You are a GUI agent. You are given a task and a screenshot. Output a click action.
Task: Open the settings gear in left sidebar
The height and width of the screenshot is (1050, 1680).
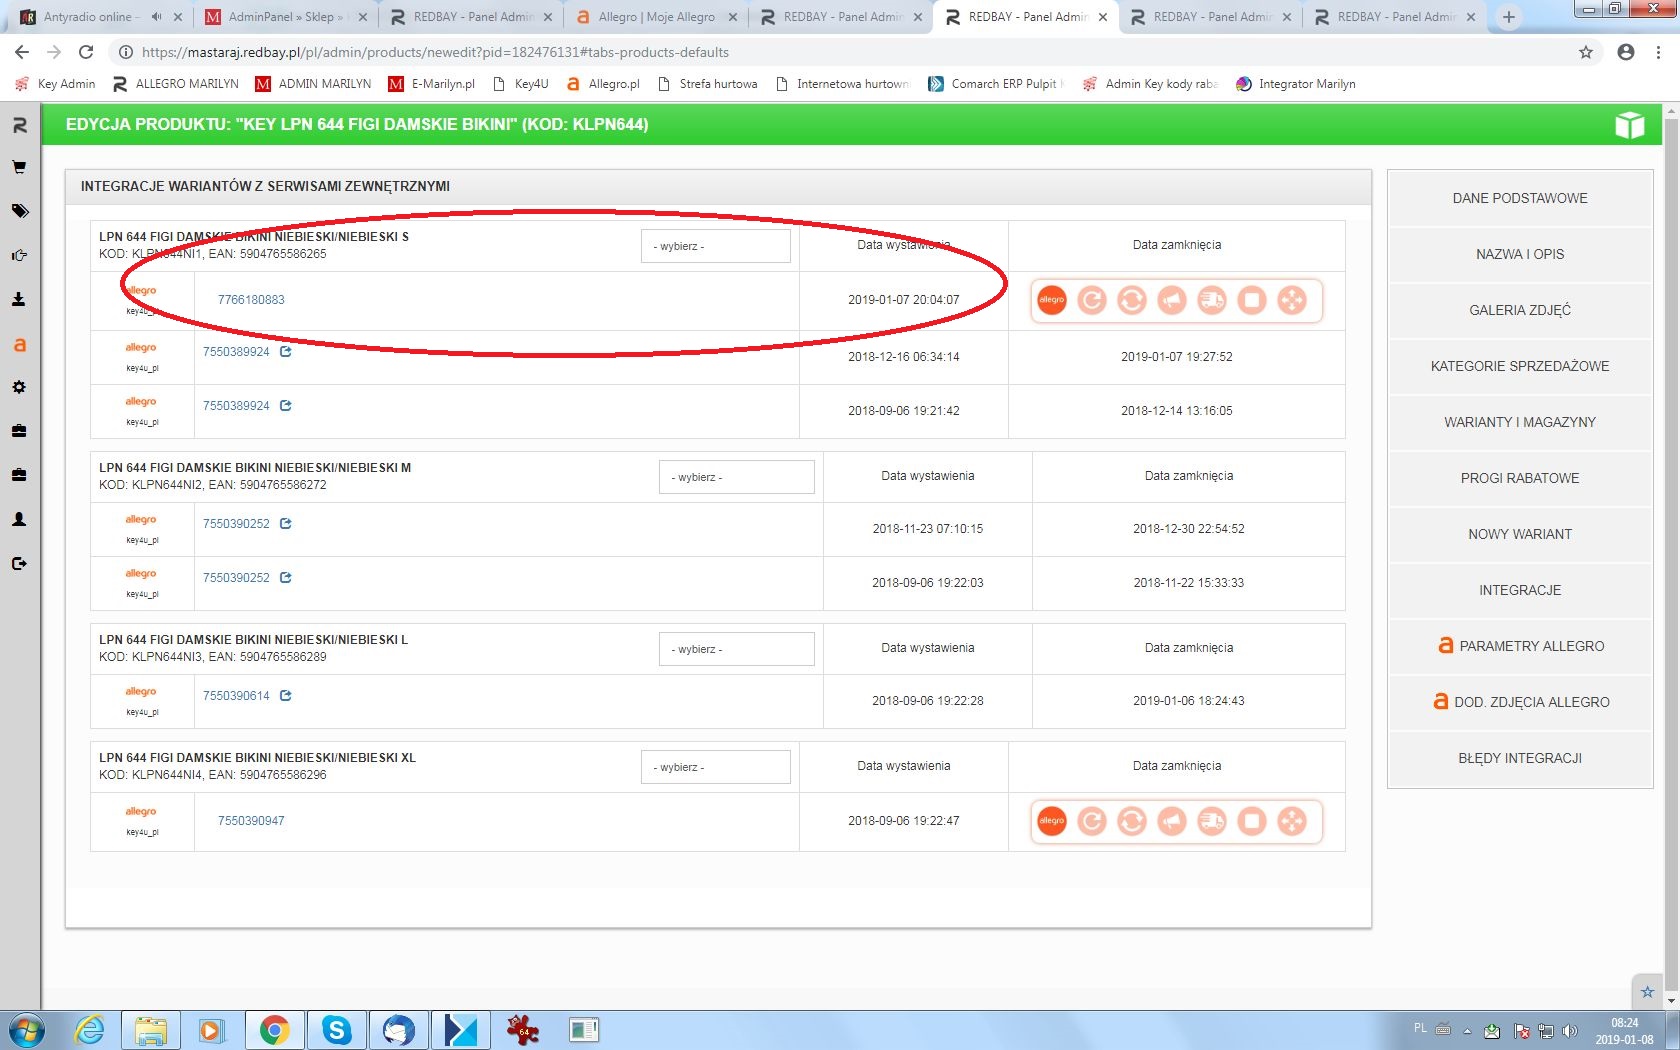19,387
